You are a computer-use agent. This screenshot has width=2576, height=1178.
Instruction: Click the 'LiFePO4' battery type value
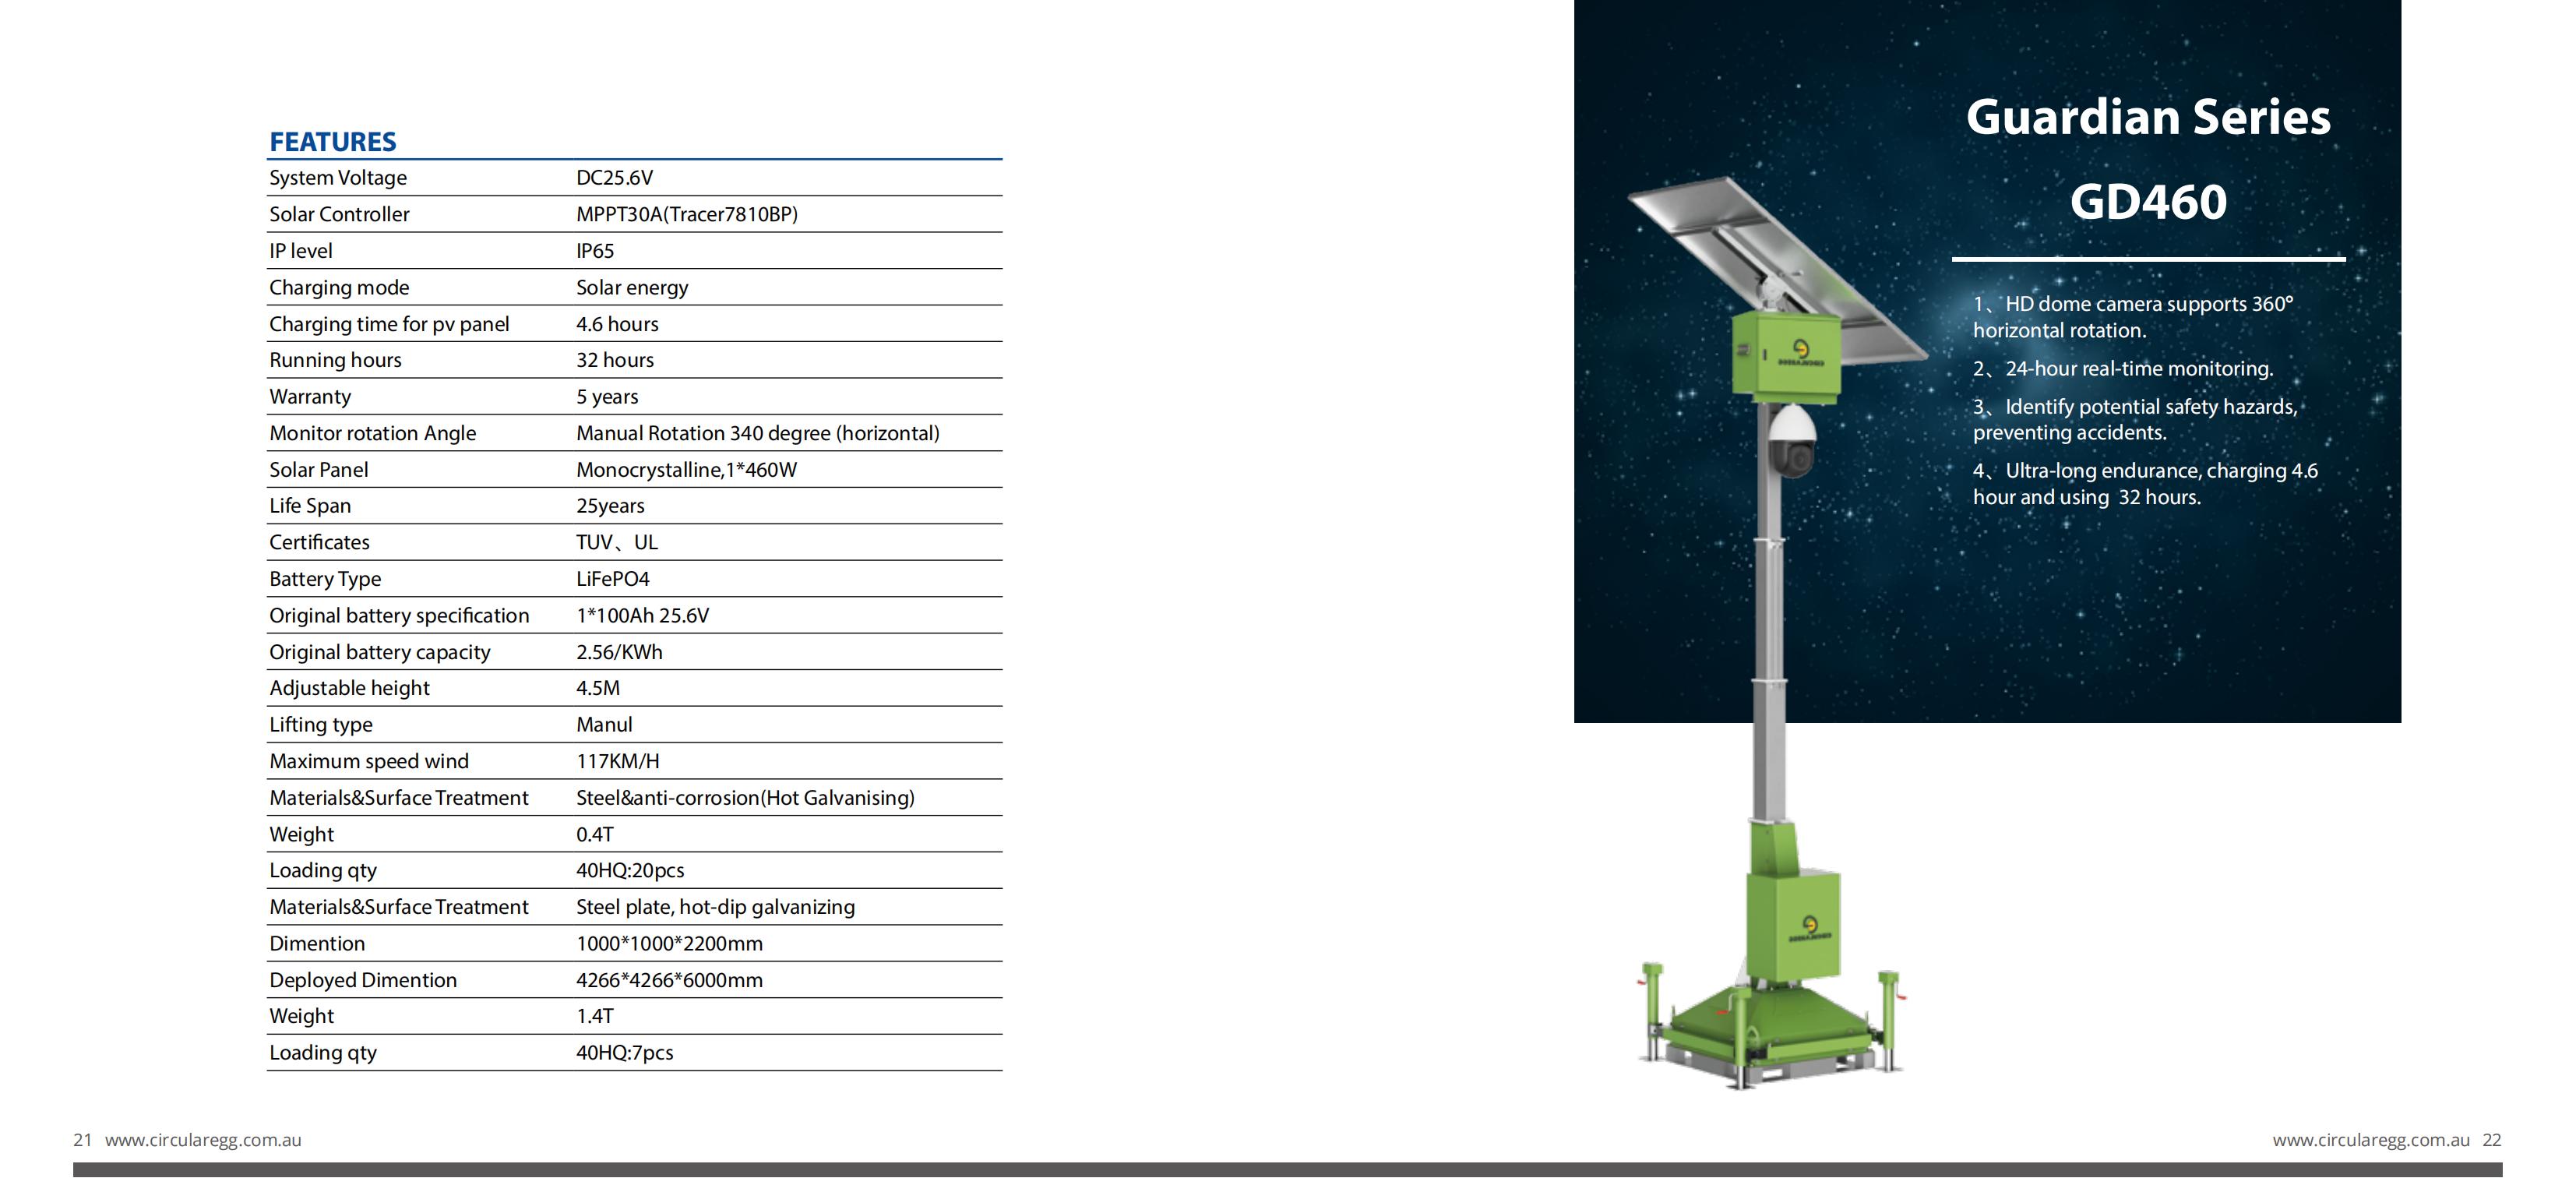[613, 579]
